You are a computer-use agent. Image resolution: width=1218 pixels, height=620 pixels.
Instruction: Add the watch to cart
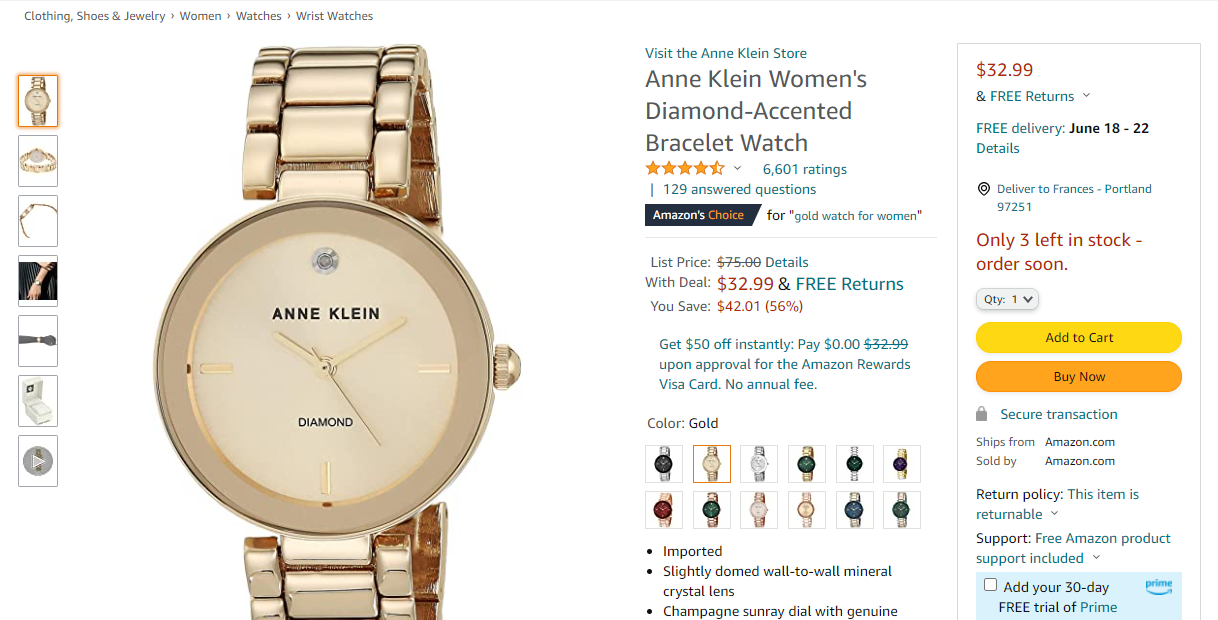(x=1078, y=338)
